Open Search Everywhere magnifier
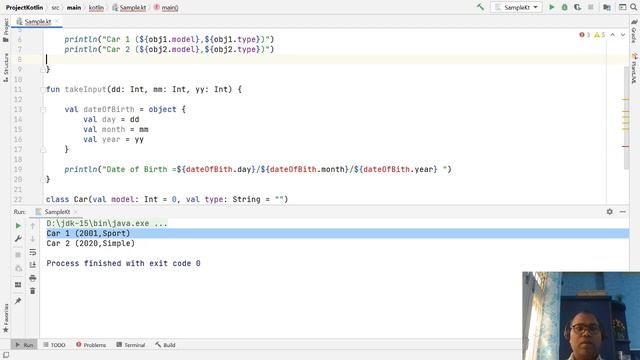Screen dimensions: 640x360 click(634, 7)
